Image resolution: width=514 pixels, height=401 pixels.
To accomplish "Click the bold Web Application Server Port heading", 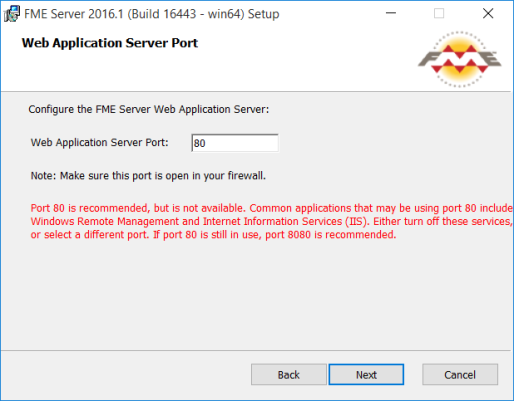I will tap(110, 43).
